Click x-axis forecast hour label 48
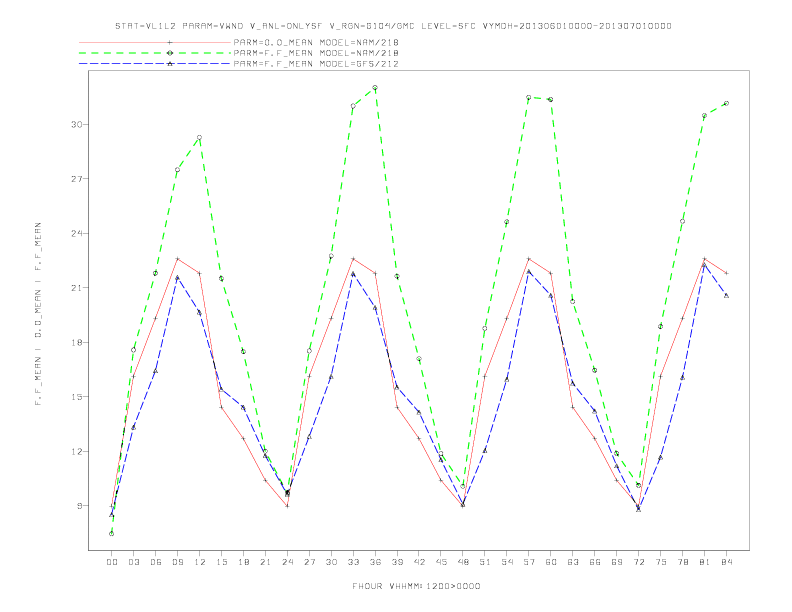 463,562
